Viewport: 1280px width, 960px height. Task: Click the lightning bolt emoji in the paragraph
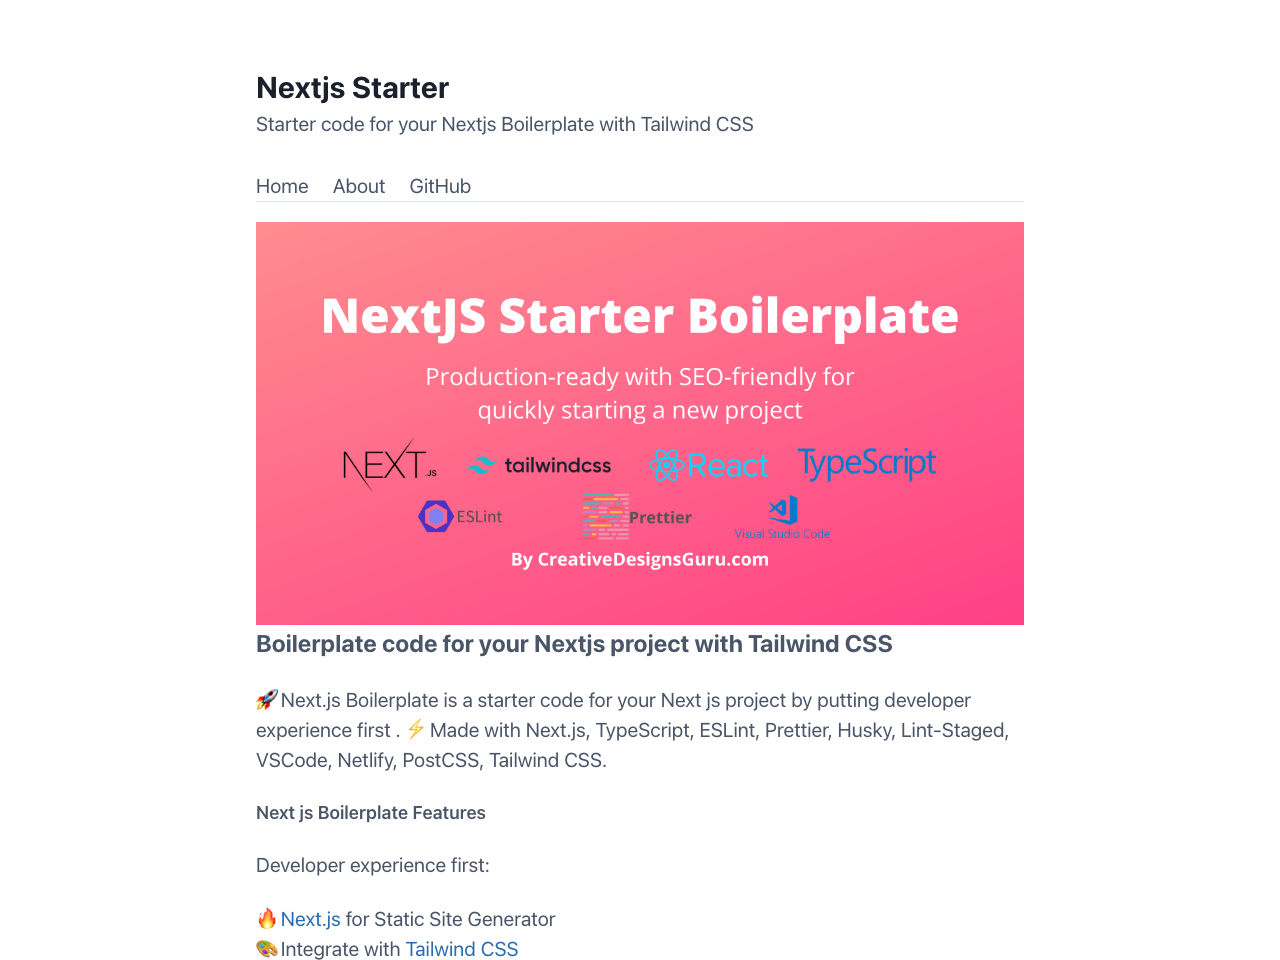click(x=414, y=728)
